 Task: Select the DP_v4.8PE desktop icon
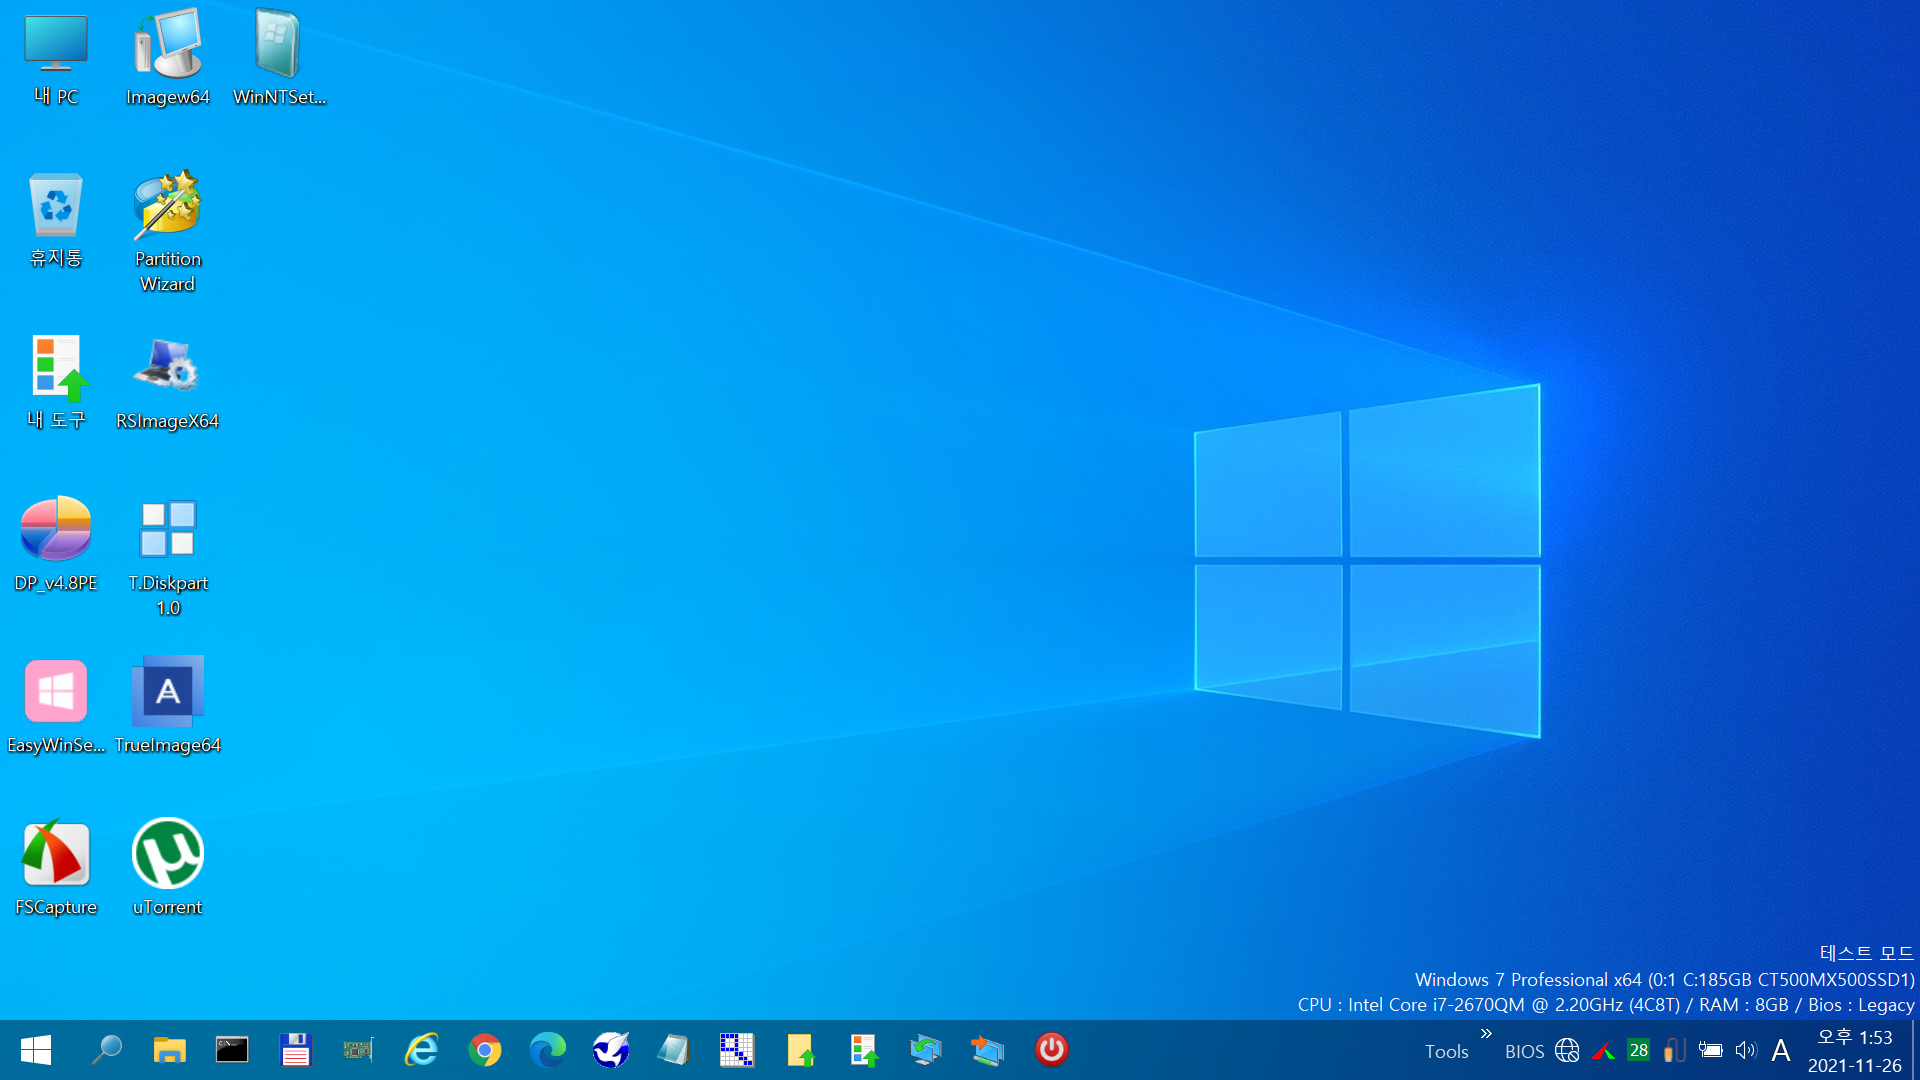[x=56, y=544]
